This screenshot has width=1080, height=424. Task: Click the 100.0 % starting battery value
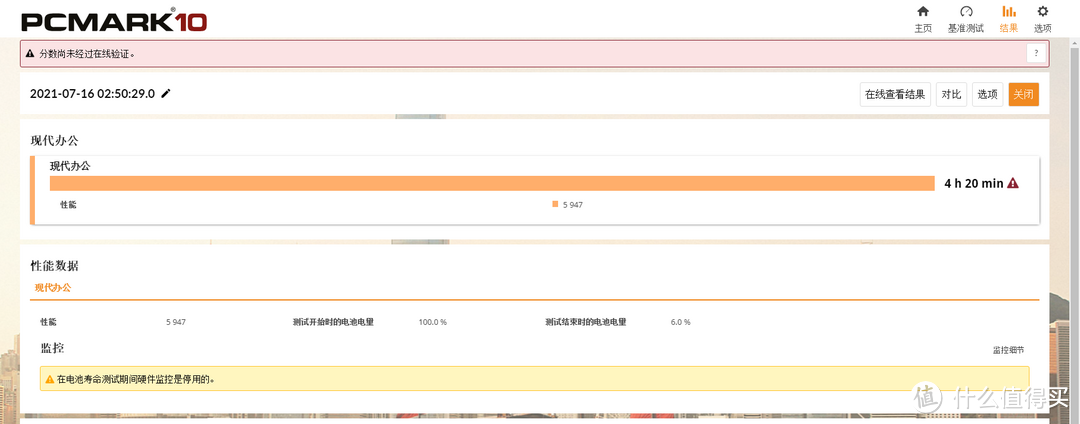click(433, 322)
